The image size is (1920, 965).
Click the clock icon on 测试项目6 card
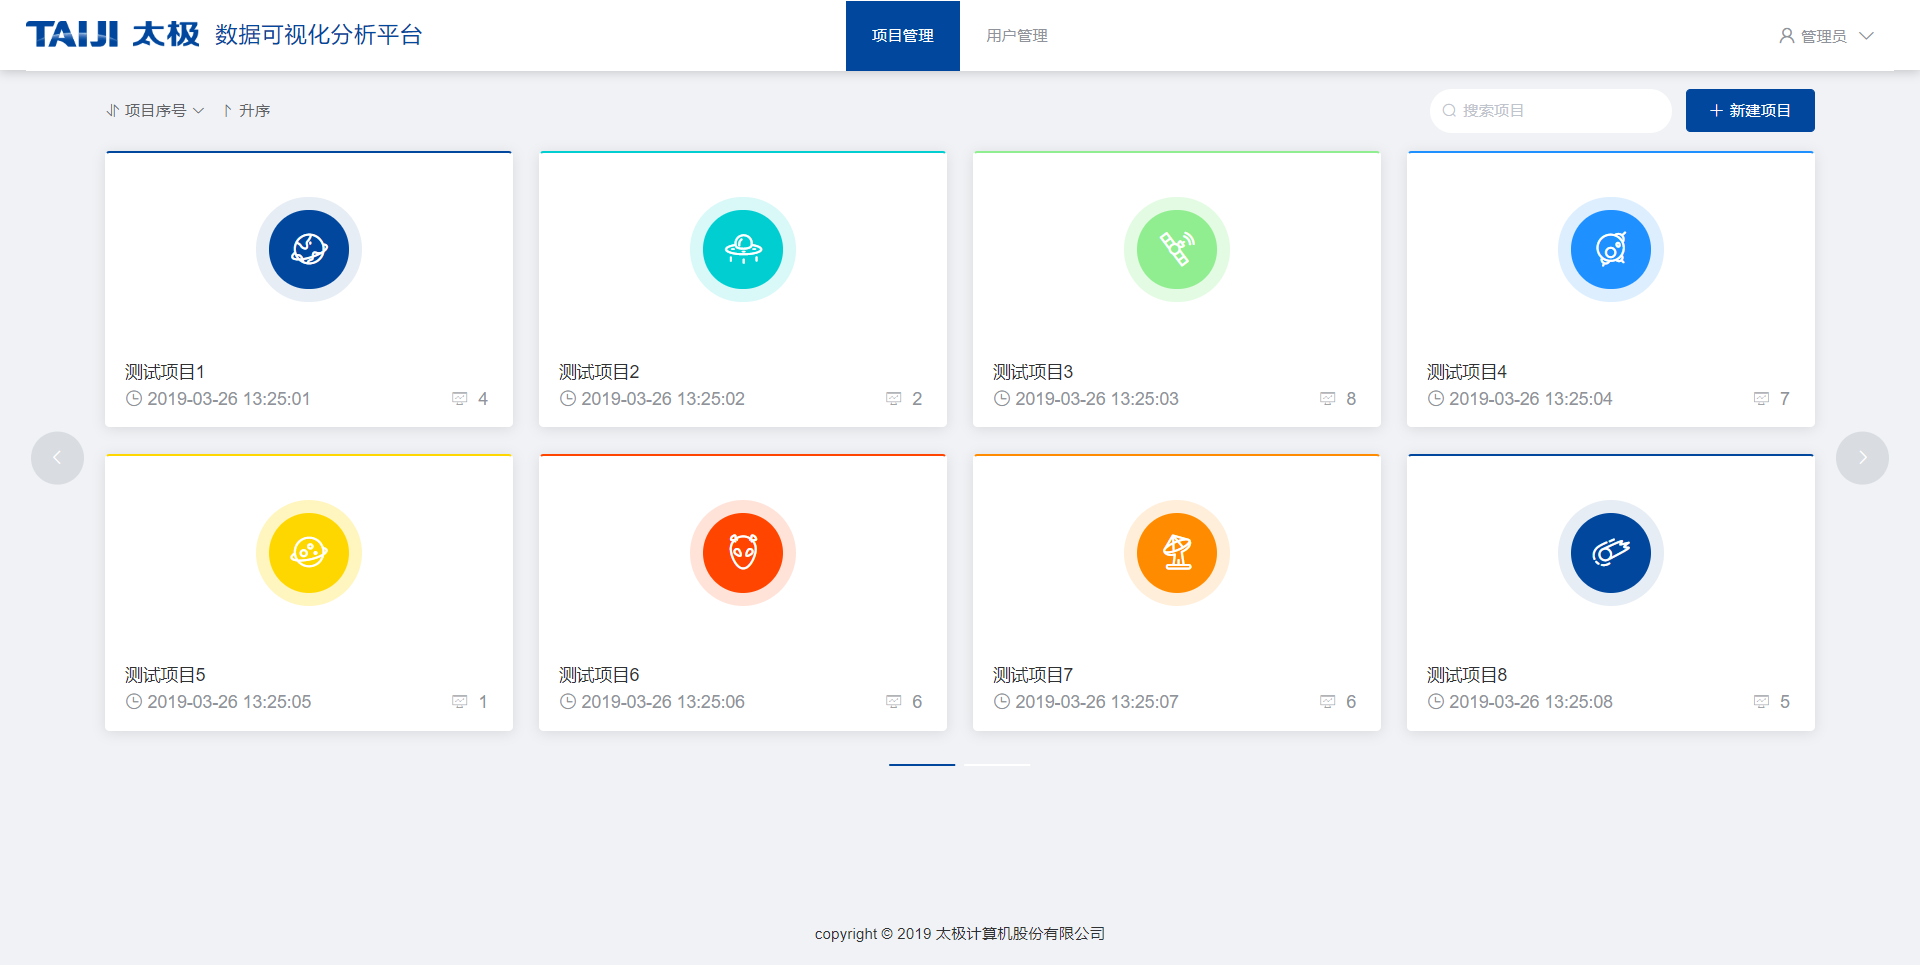568,701
